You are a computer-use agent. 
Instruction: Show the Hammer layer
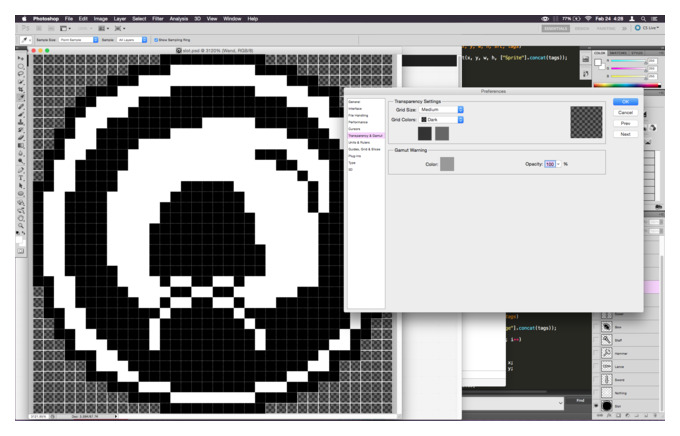pos(596,353)
